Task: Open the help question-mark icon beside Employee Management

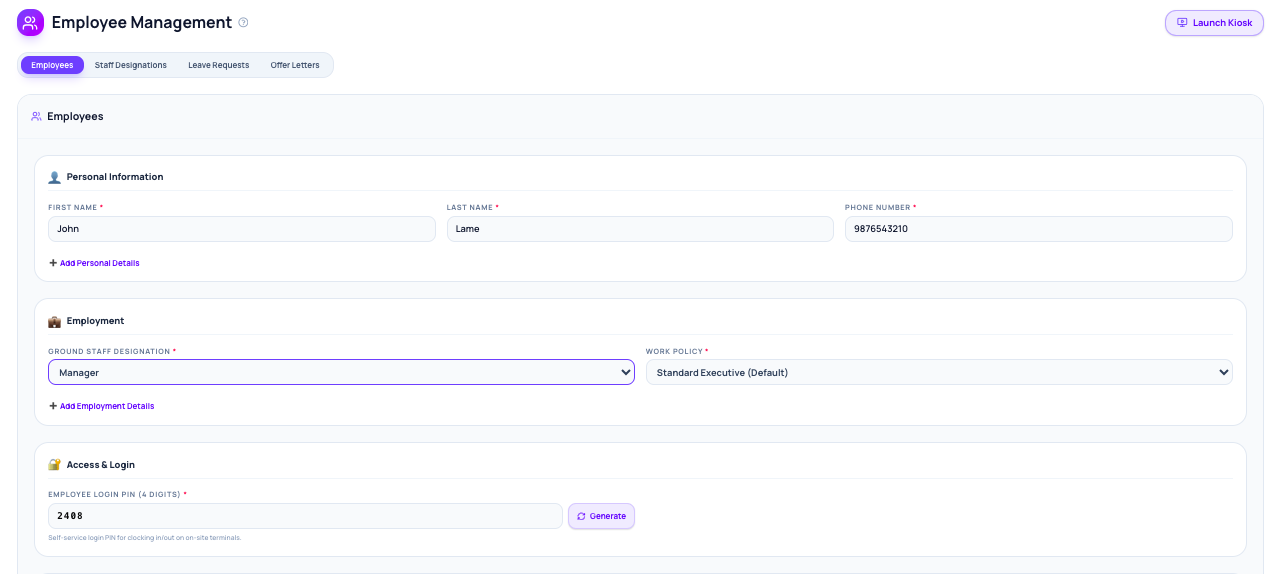Action: click(x=243, y=22)
